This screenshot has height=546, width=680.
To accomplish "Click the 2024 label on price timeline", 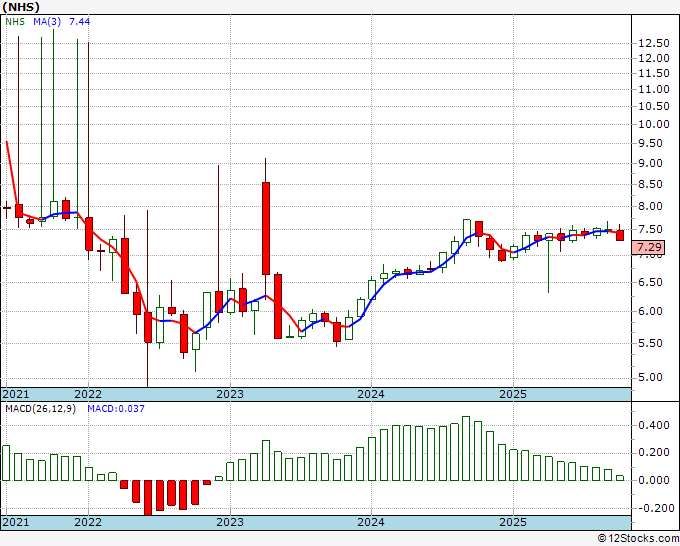I will point(371,394).
